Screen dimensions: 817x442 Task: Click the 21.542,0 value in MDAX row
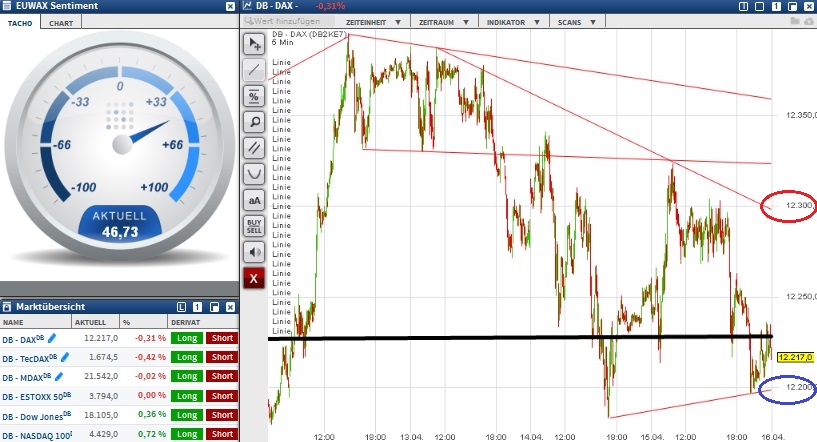click(101, 376)
